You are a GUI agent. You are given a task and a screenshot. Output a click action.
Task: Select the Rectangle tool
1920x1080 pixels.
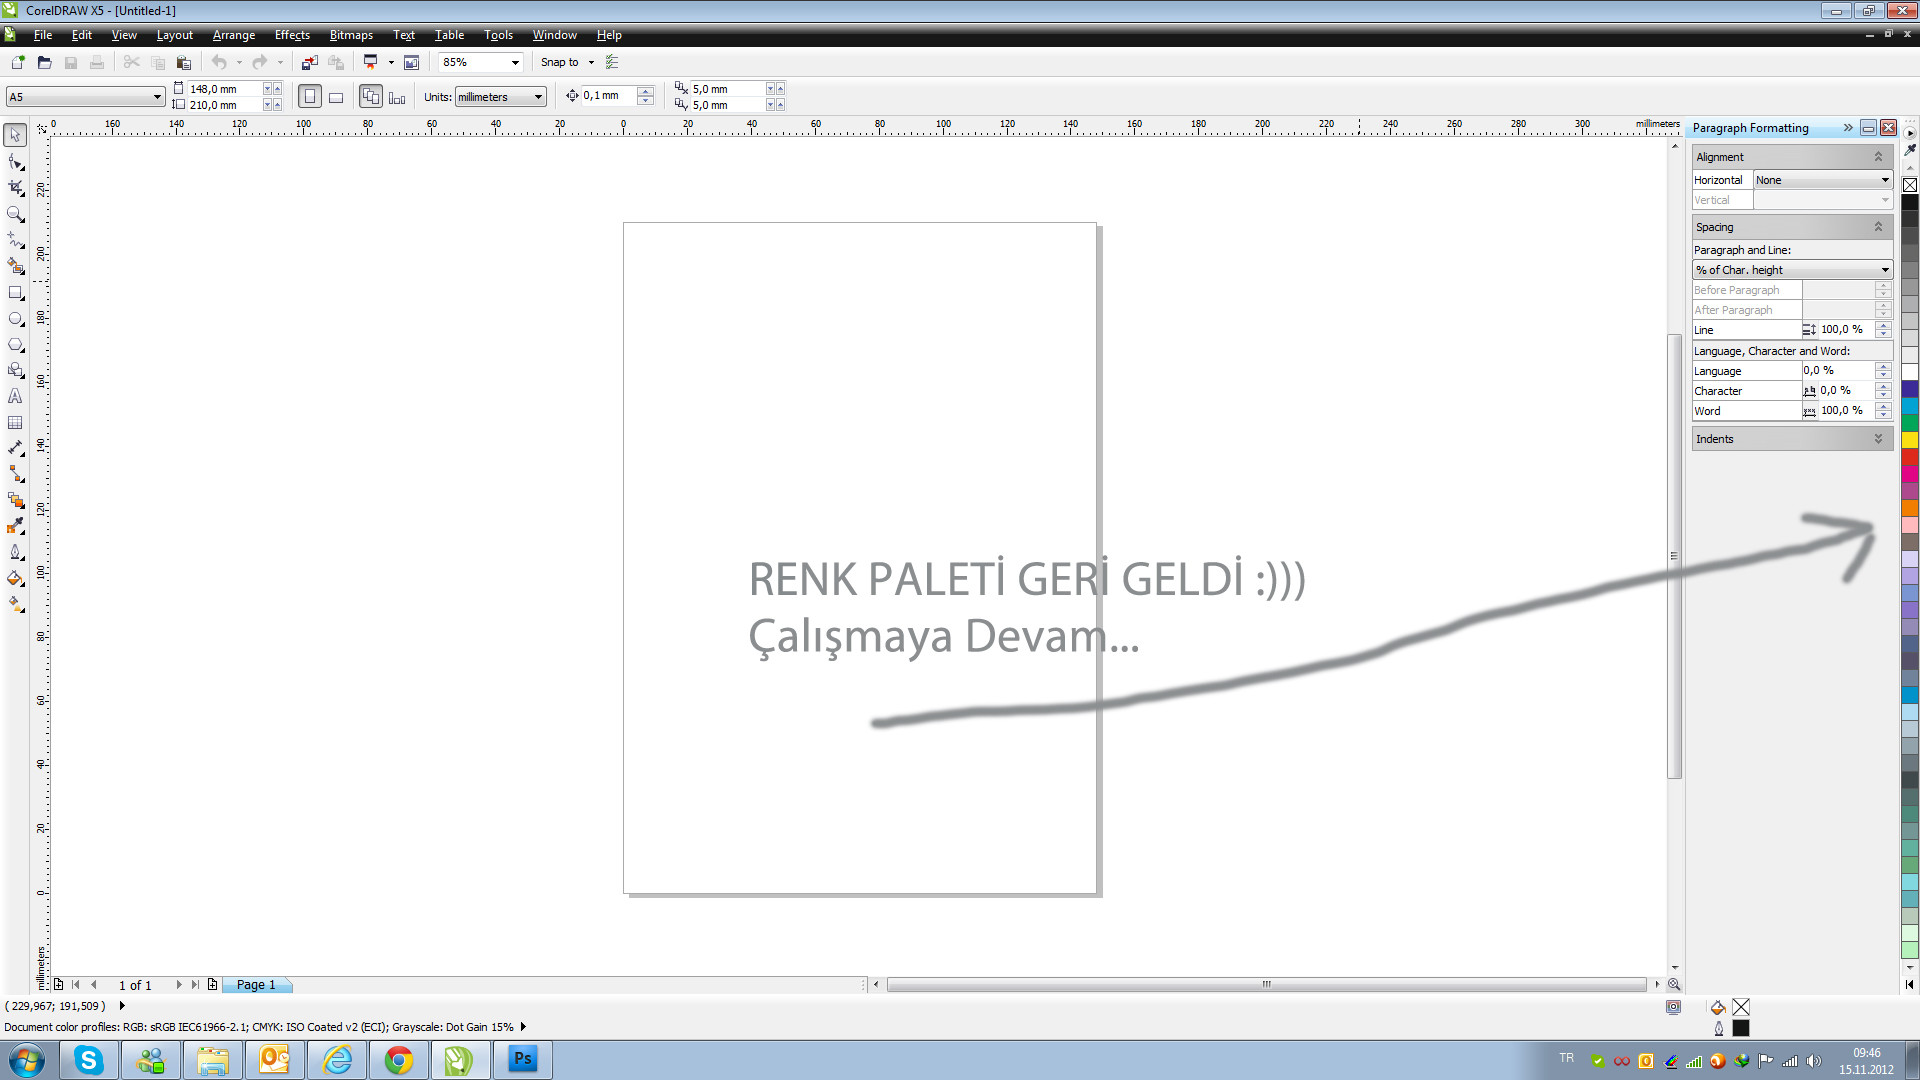click(15, 293)
